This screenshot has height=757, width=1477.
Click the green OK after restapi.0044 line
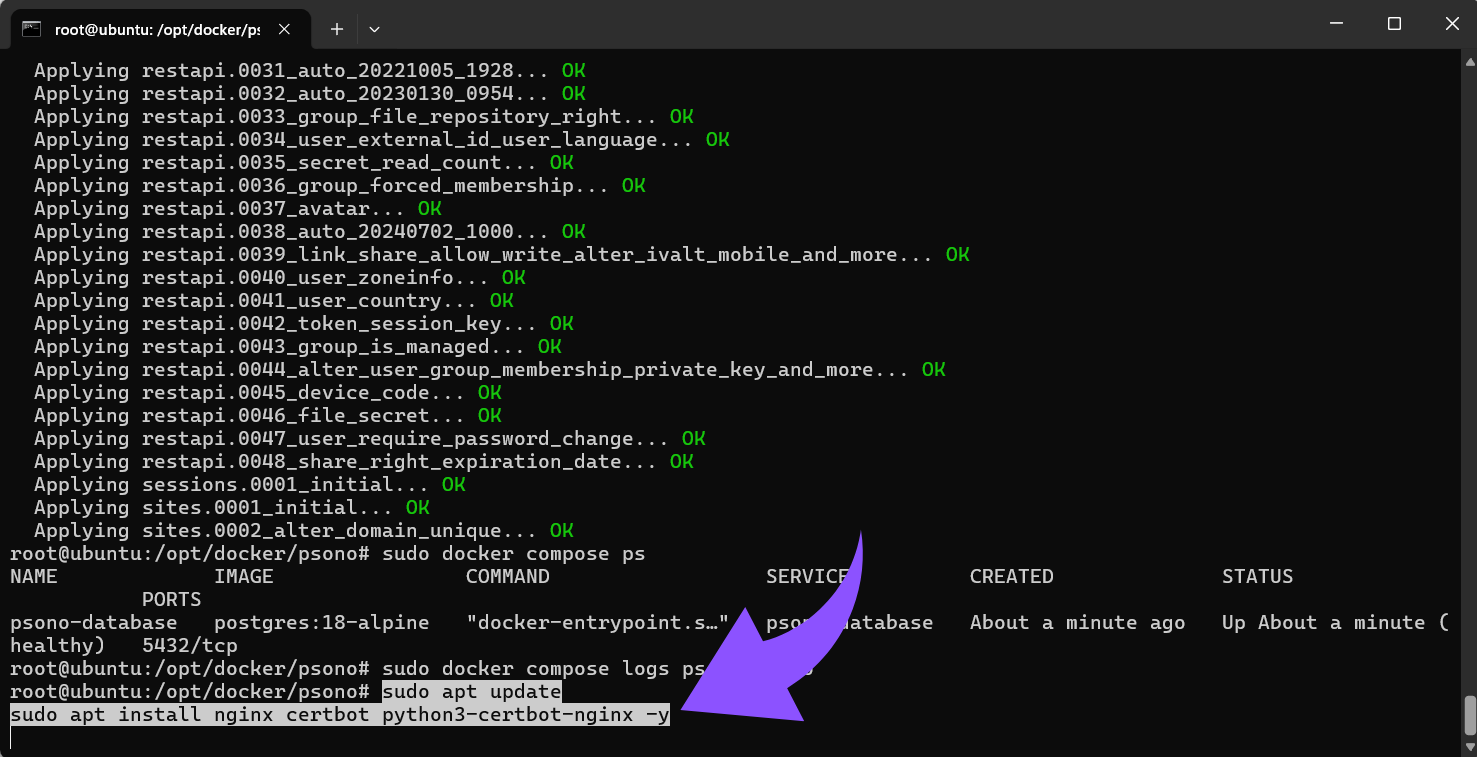point(933,370)
